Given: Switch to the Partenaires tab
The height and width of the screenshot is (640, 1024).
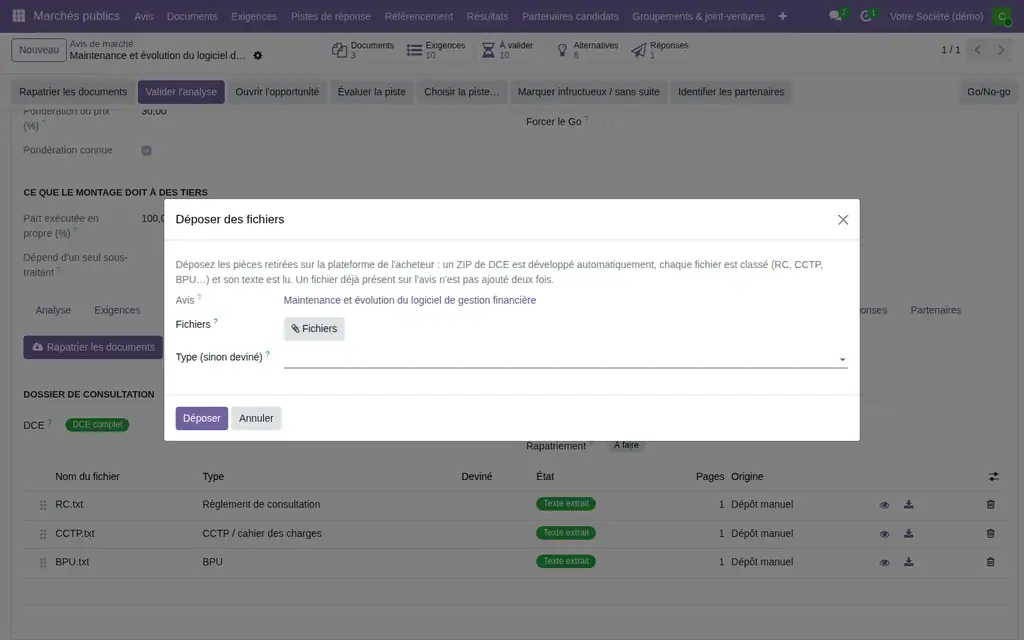Looking at the screenshot, I should point(936,310).
